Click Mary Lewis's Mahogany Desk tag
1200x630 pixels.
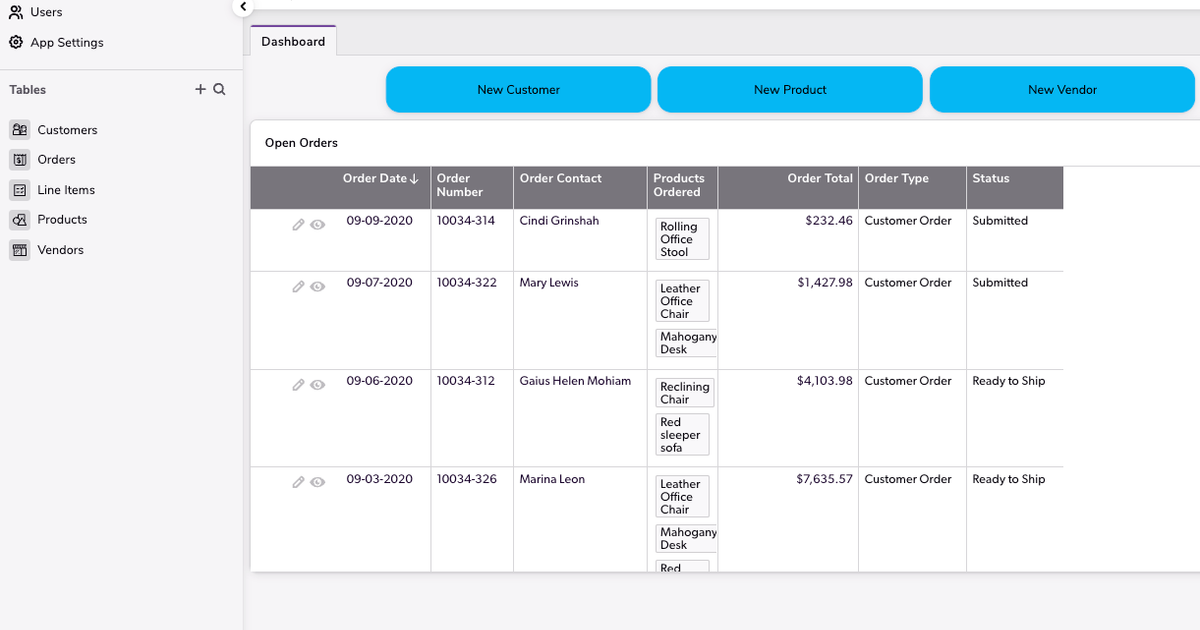coord(687,343)
